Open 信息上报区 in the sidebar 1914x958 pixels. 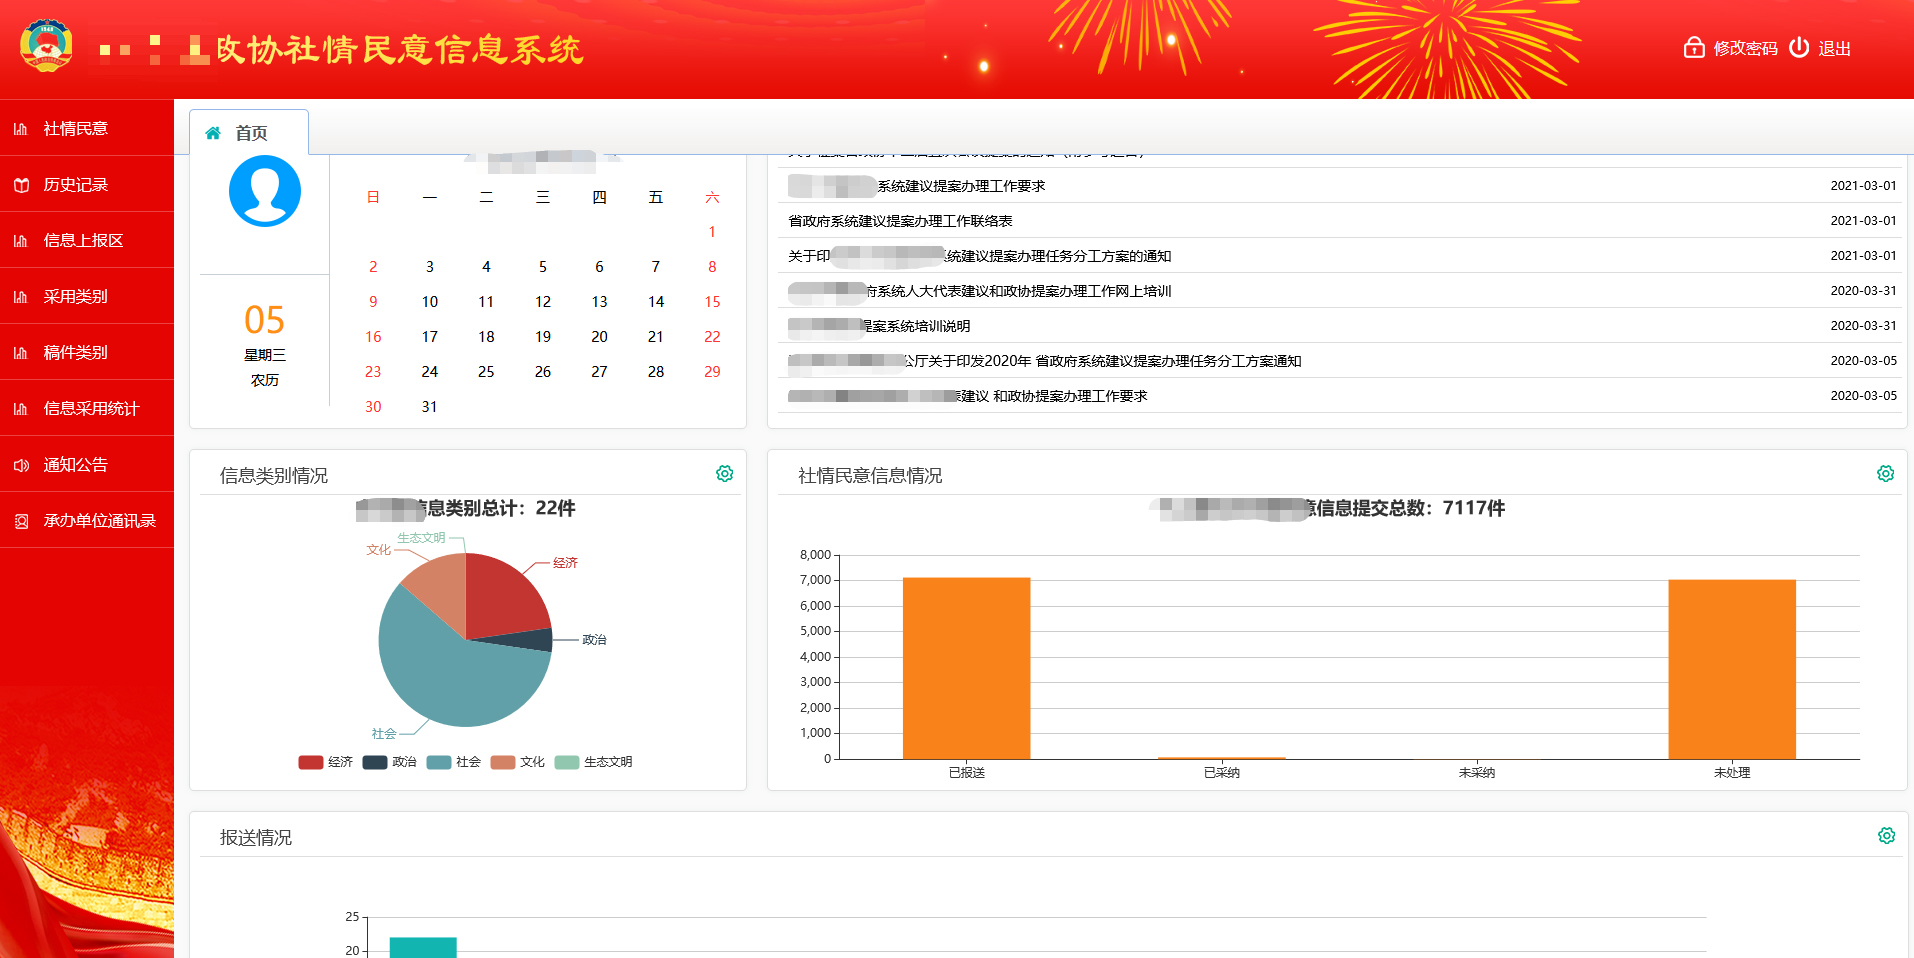(x=87, y=240)
